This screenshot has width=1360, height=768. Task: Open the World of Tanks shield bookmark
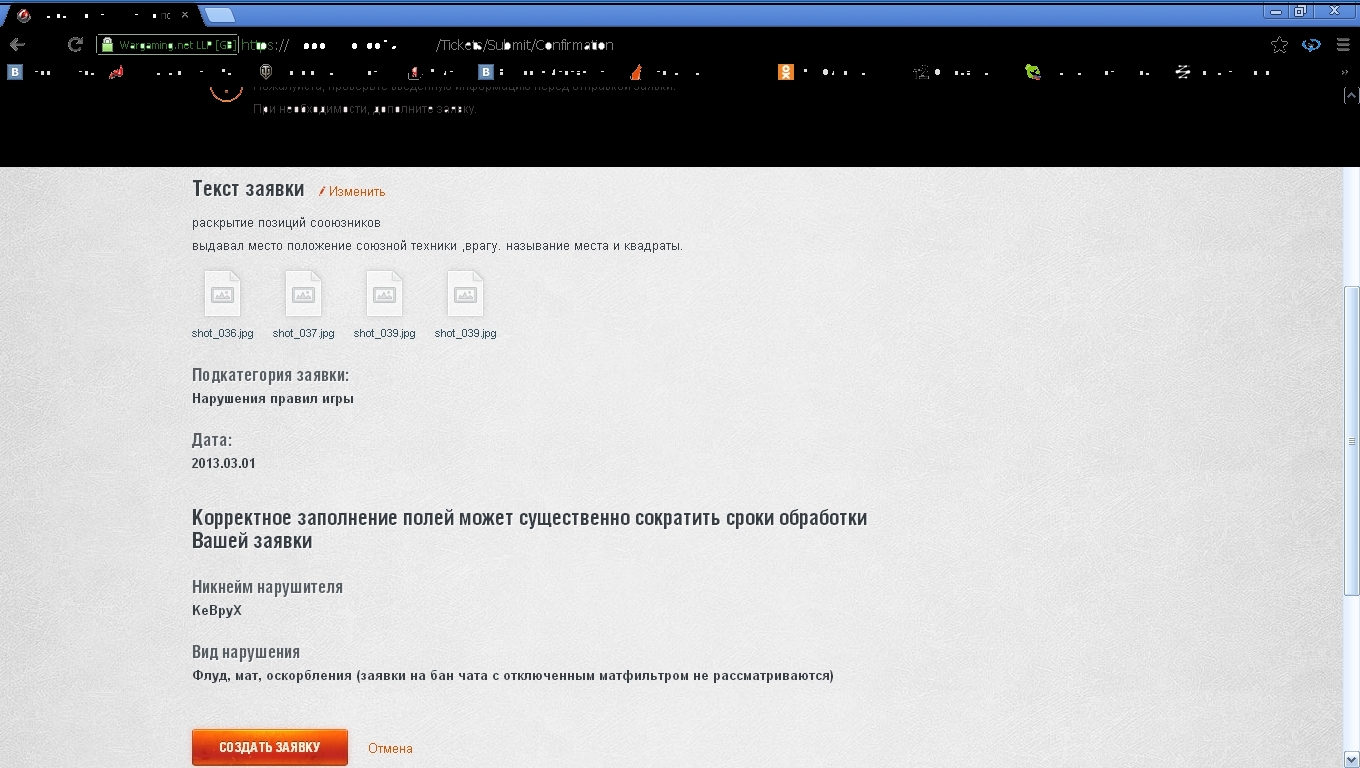click(268, 72)
